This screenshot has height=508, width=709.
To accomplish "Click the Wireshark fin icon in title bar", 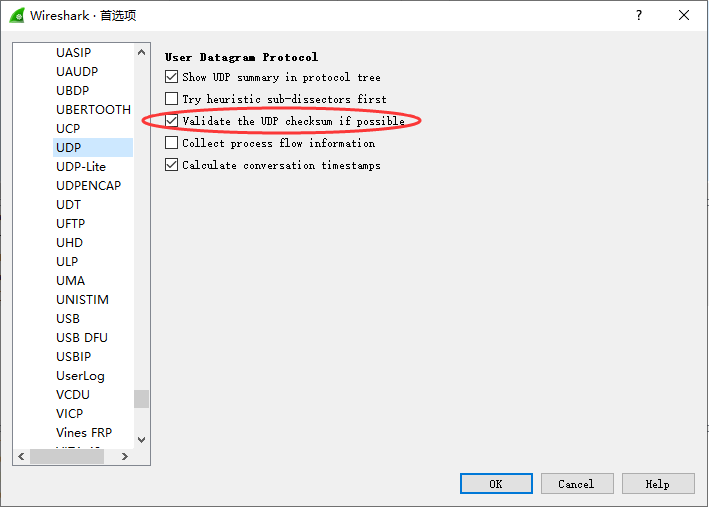I will click(17, 15).
